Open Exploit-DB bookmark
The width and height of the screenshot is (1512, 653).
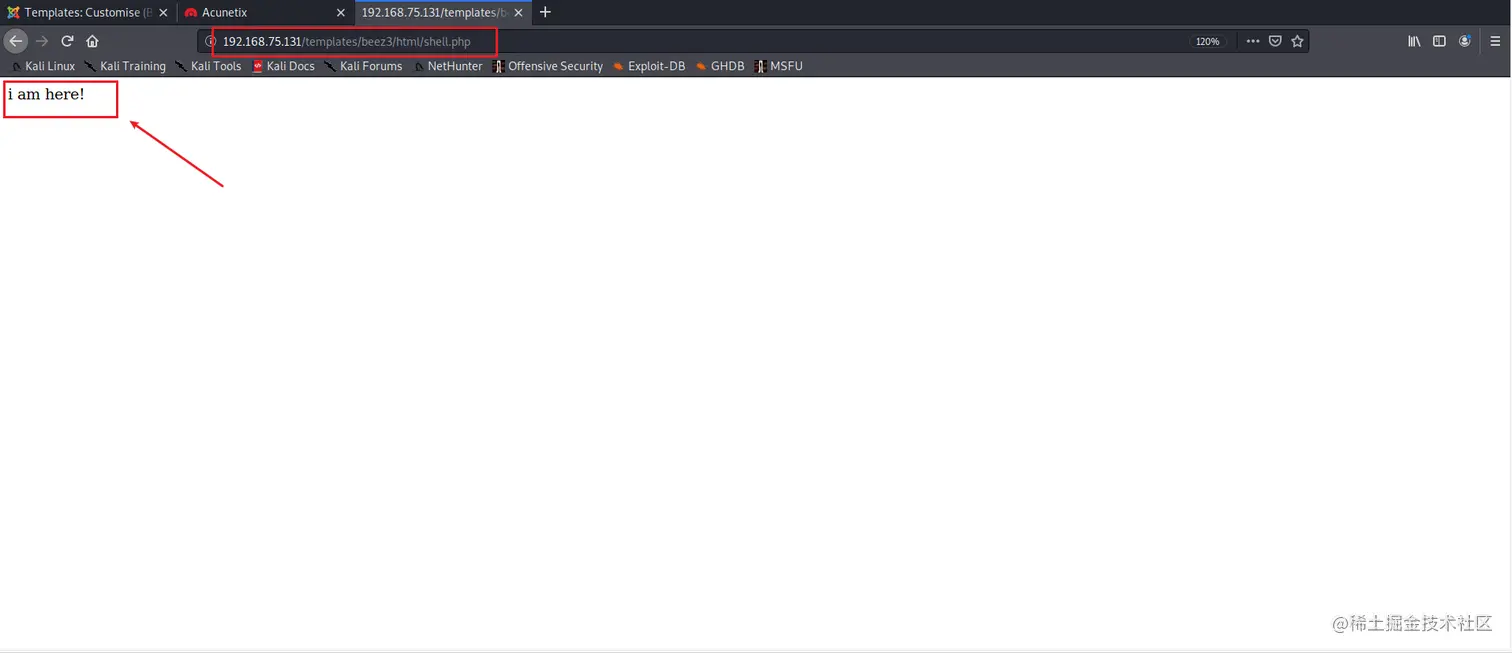click(x=649, y=66)
